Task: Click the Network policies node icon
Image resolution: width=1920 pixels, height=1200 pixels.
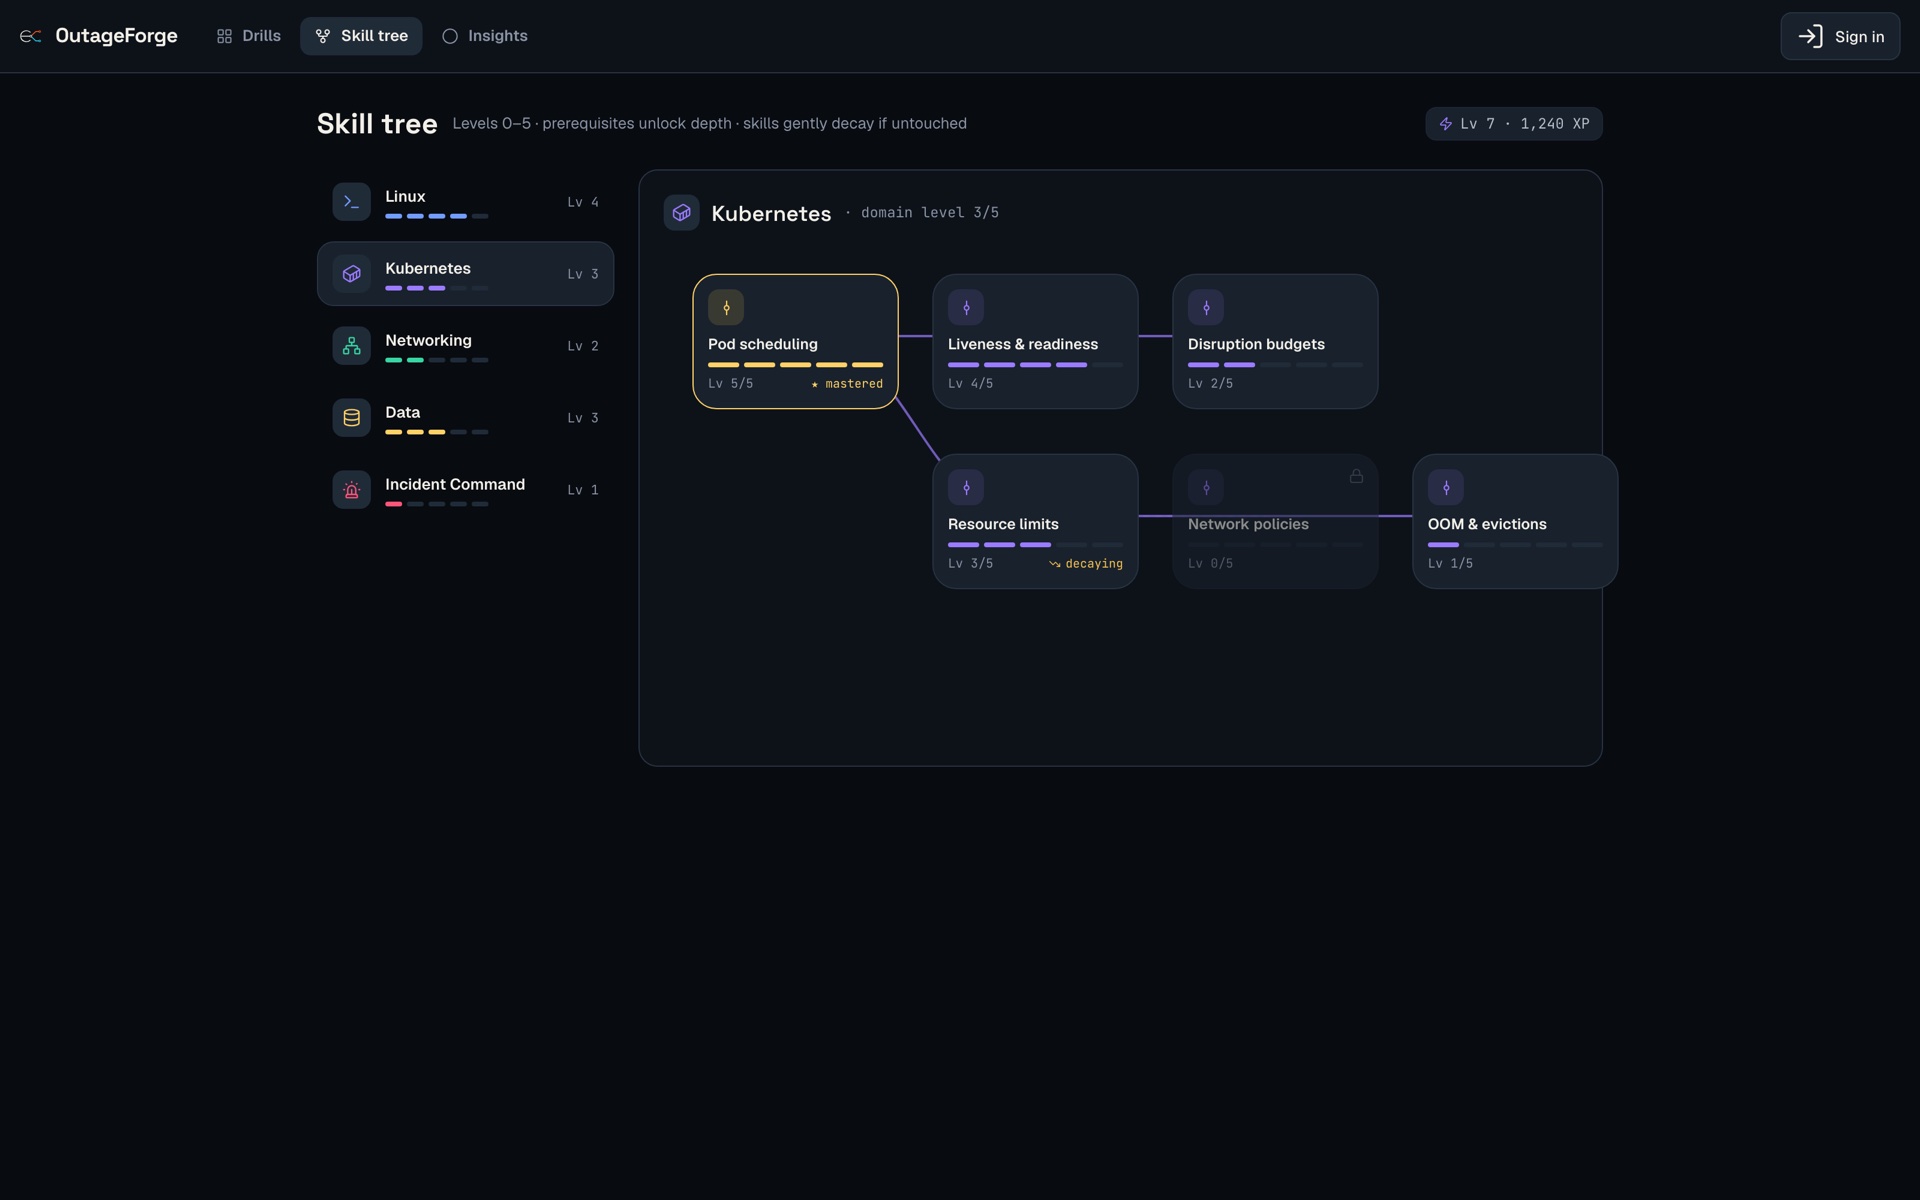Action: pyautogui.click(x=1206, y=488)
